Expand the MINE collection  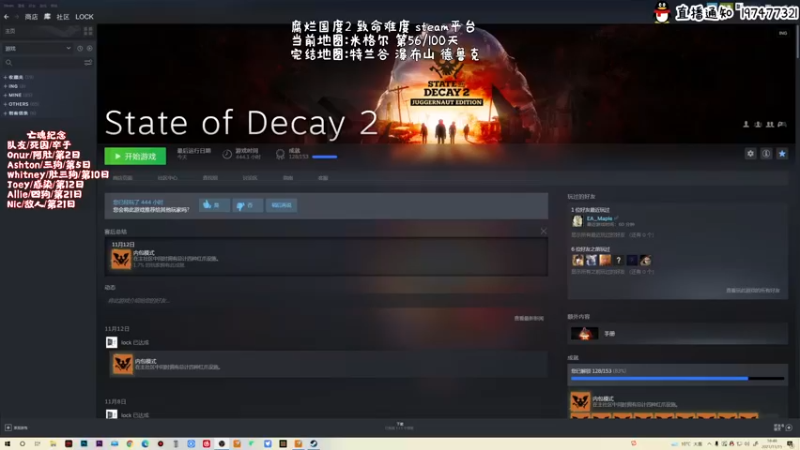click(14, 95)
